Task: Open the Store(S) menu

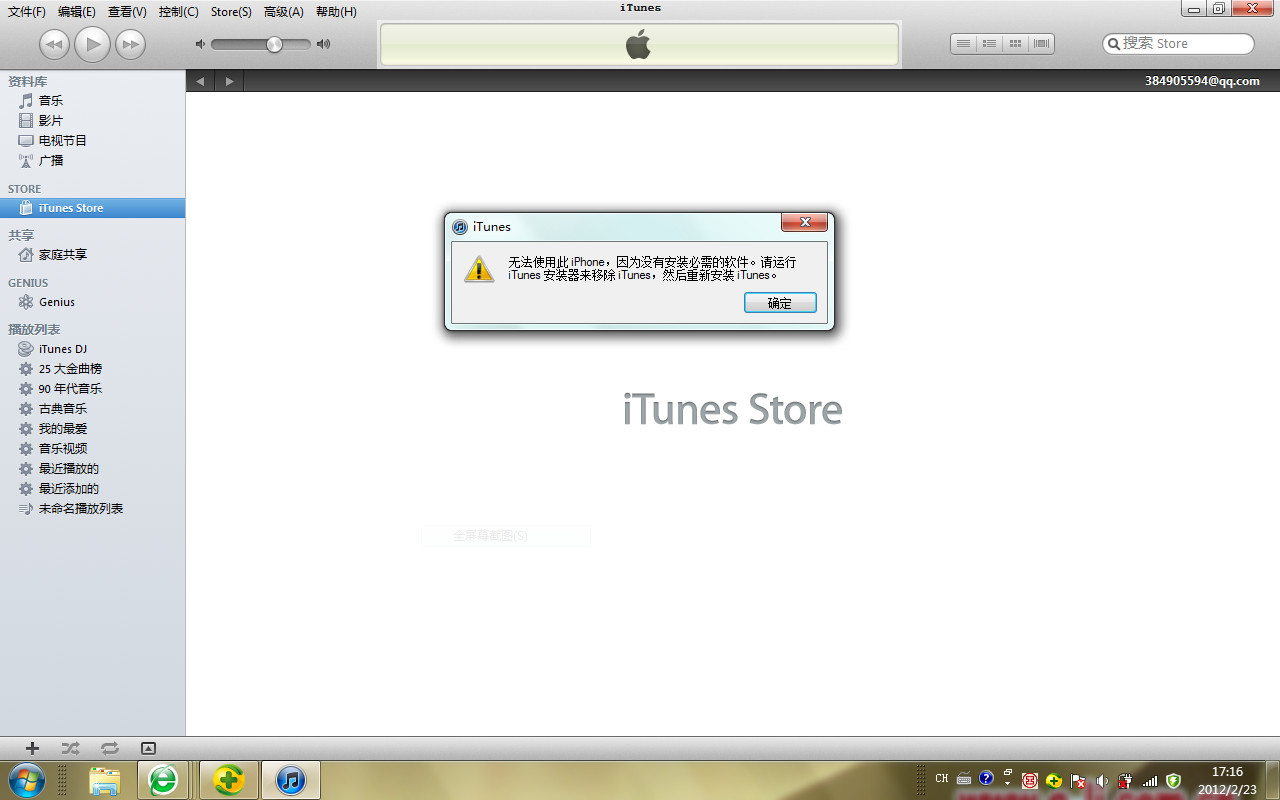Action: tap(231, 12)
